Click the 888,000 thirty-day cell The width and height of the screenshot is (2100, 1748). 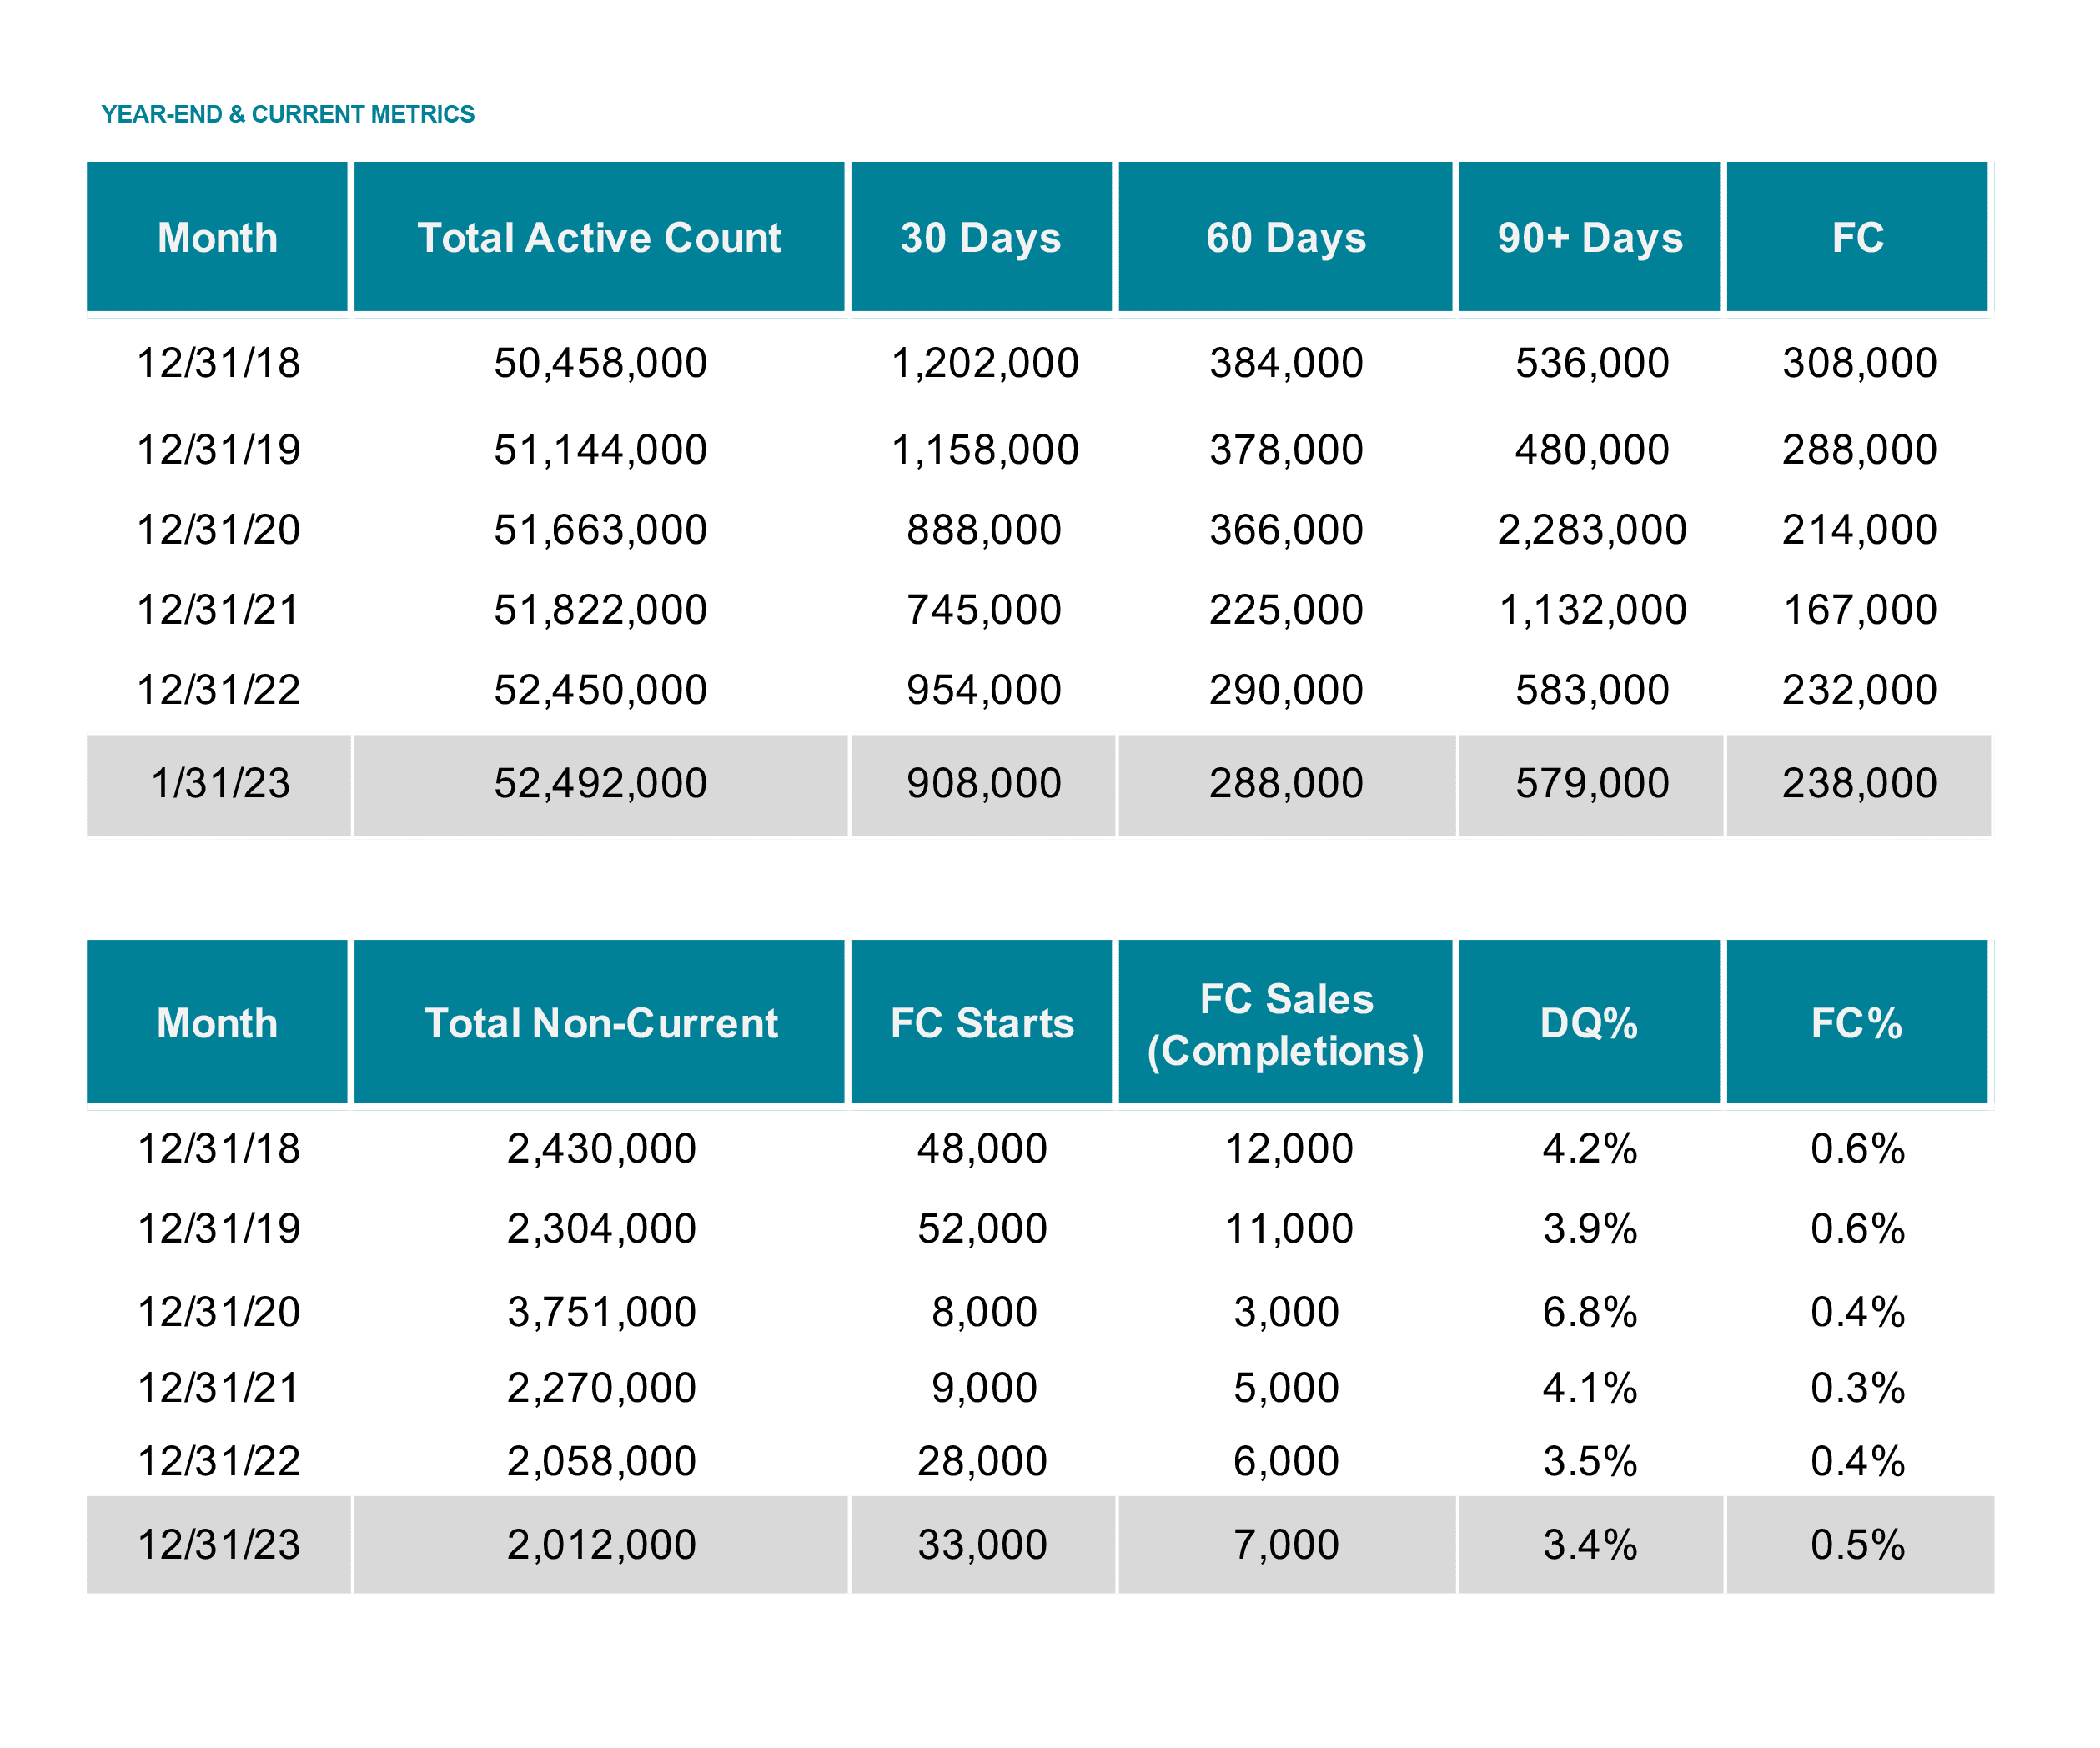tap(984, 530)
